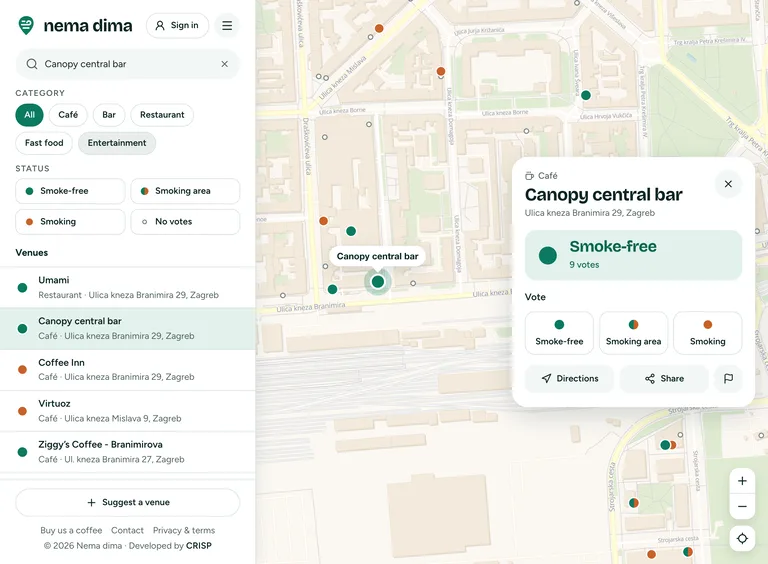Screen dimensions: 768x564
Task: Get Directions to Canopy central bar
Action: coord(569,378)
